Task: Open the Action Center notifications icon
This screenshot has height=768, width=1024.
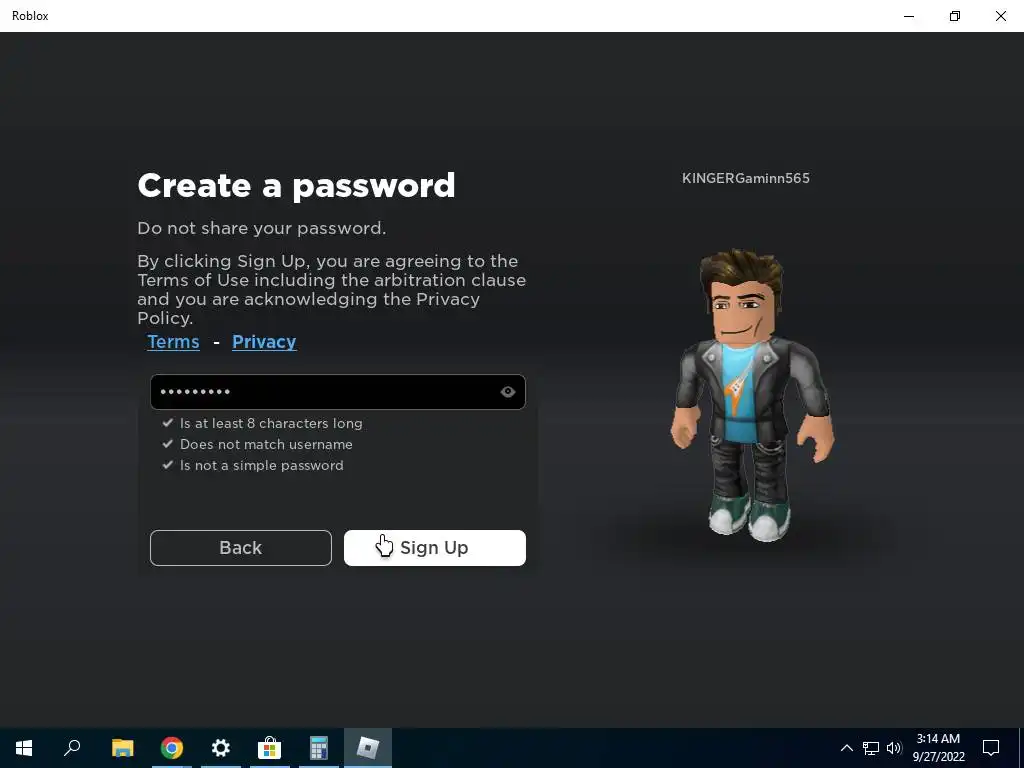Action: [x=991, y=748]
